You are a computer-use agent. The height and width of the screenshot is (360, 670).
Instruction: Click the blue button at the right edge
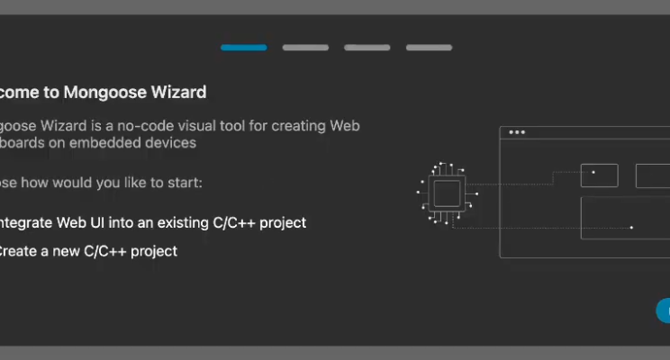[663, 311]
